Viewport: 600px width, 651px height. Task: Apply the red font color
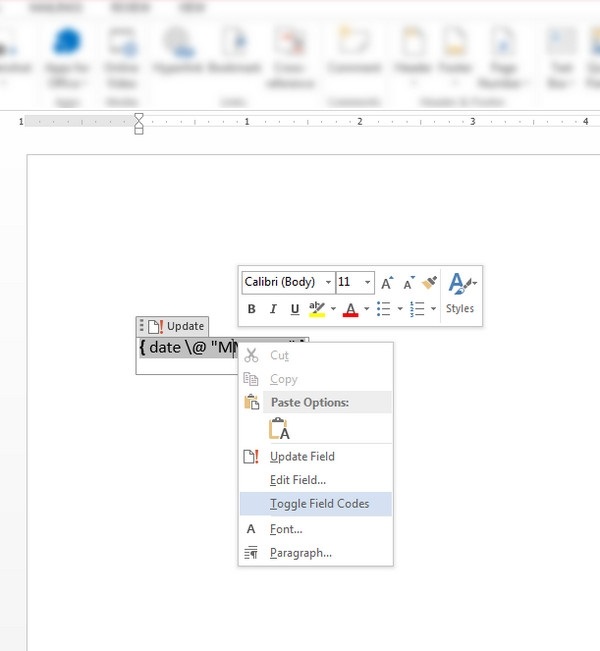(x=350, y=309)
